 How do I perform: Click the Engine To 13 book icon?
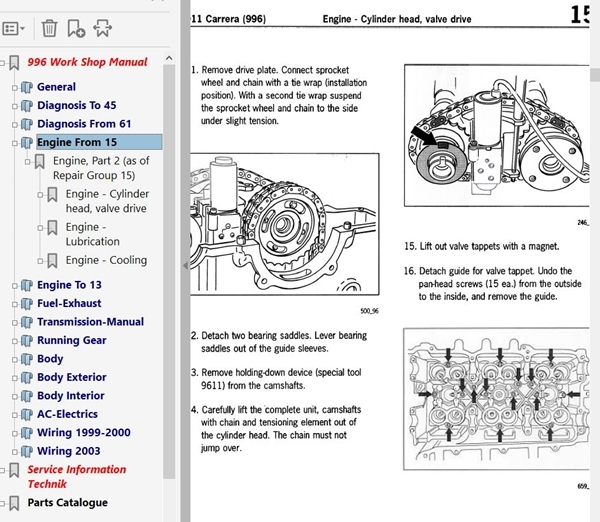pos(26,285)
